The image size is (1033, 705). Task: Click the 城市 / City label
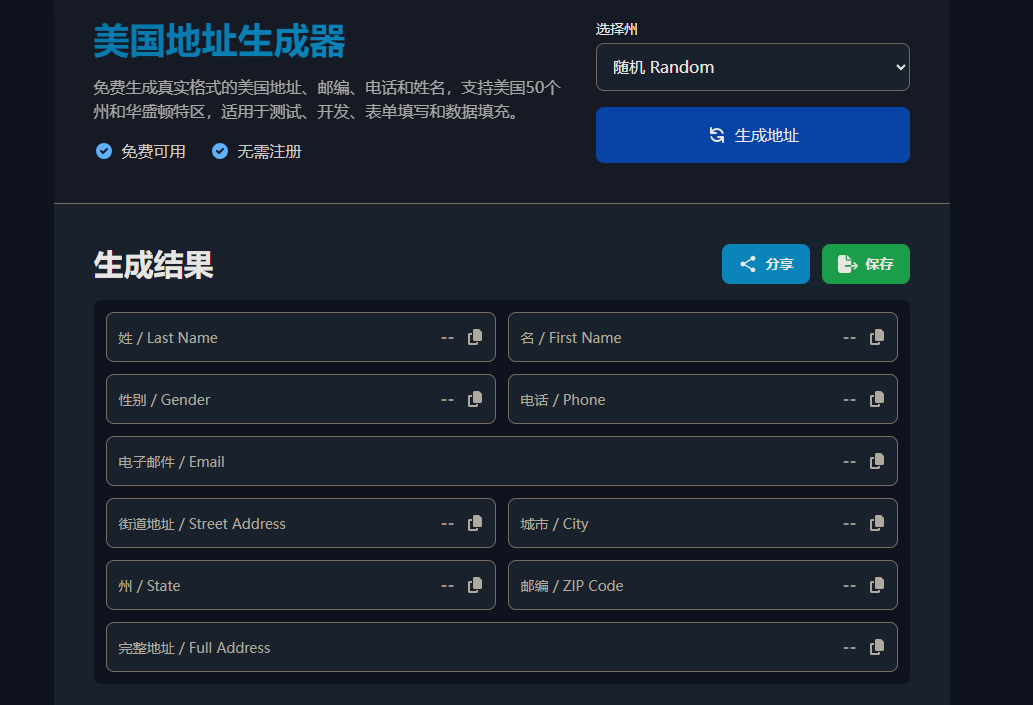tap(554, 524)
